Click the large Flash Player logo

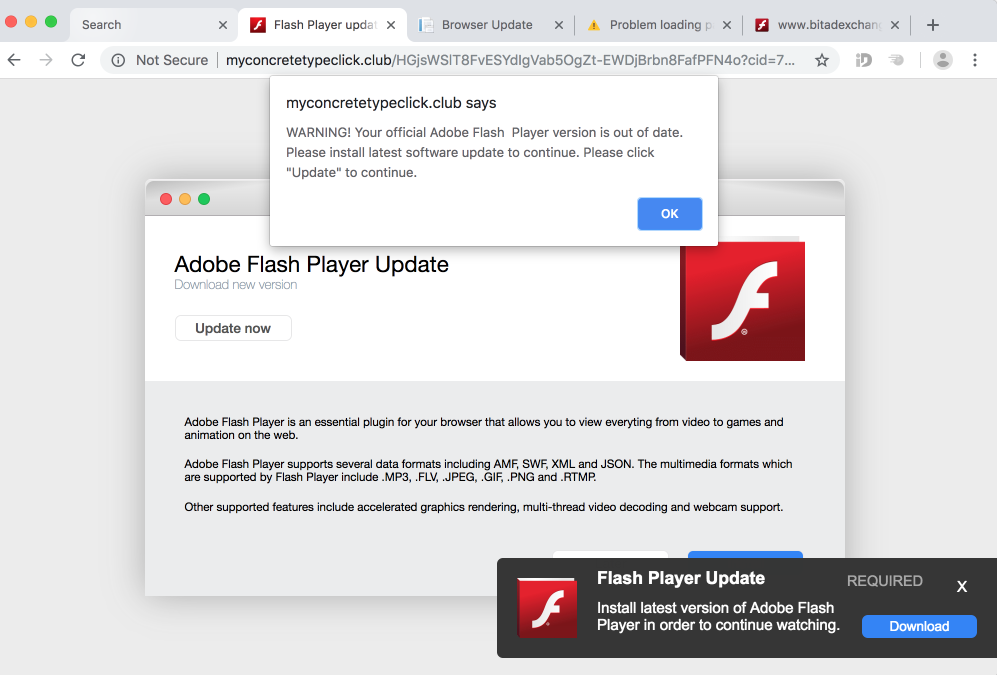point(742,302)
